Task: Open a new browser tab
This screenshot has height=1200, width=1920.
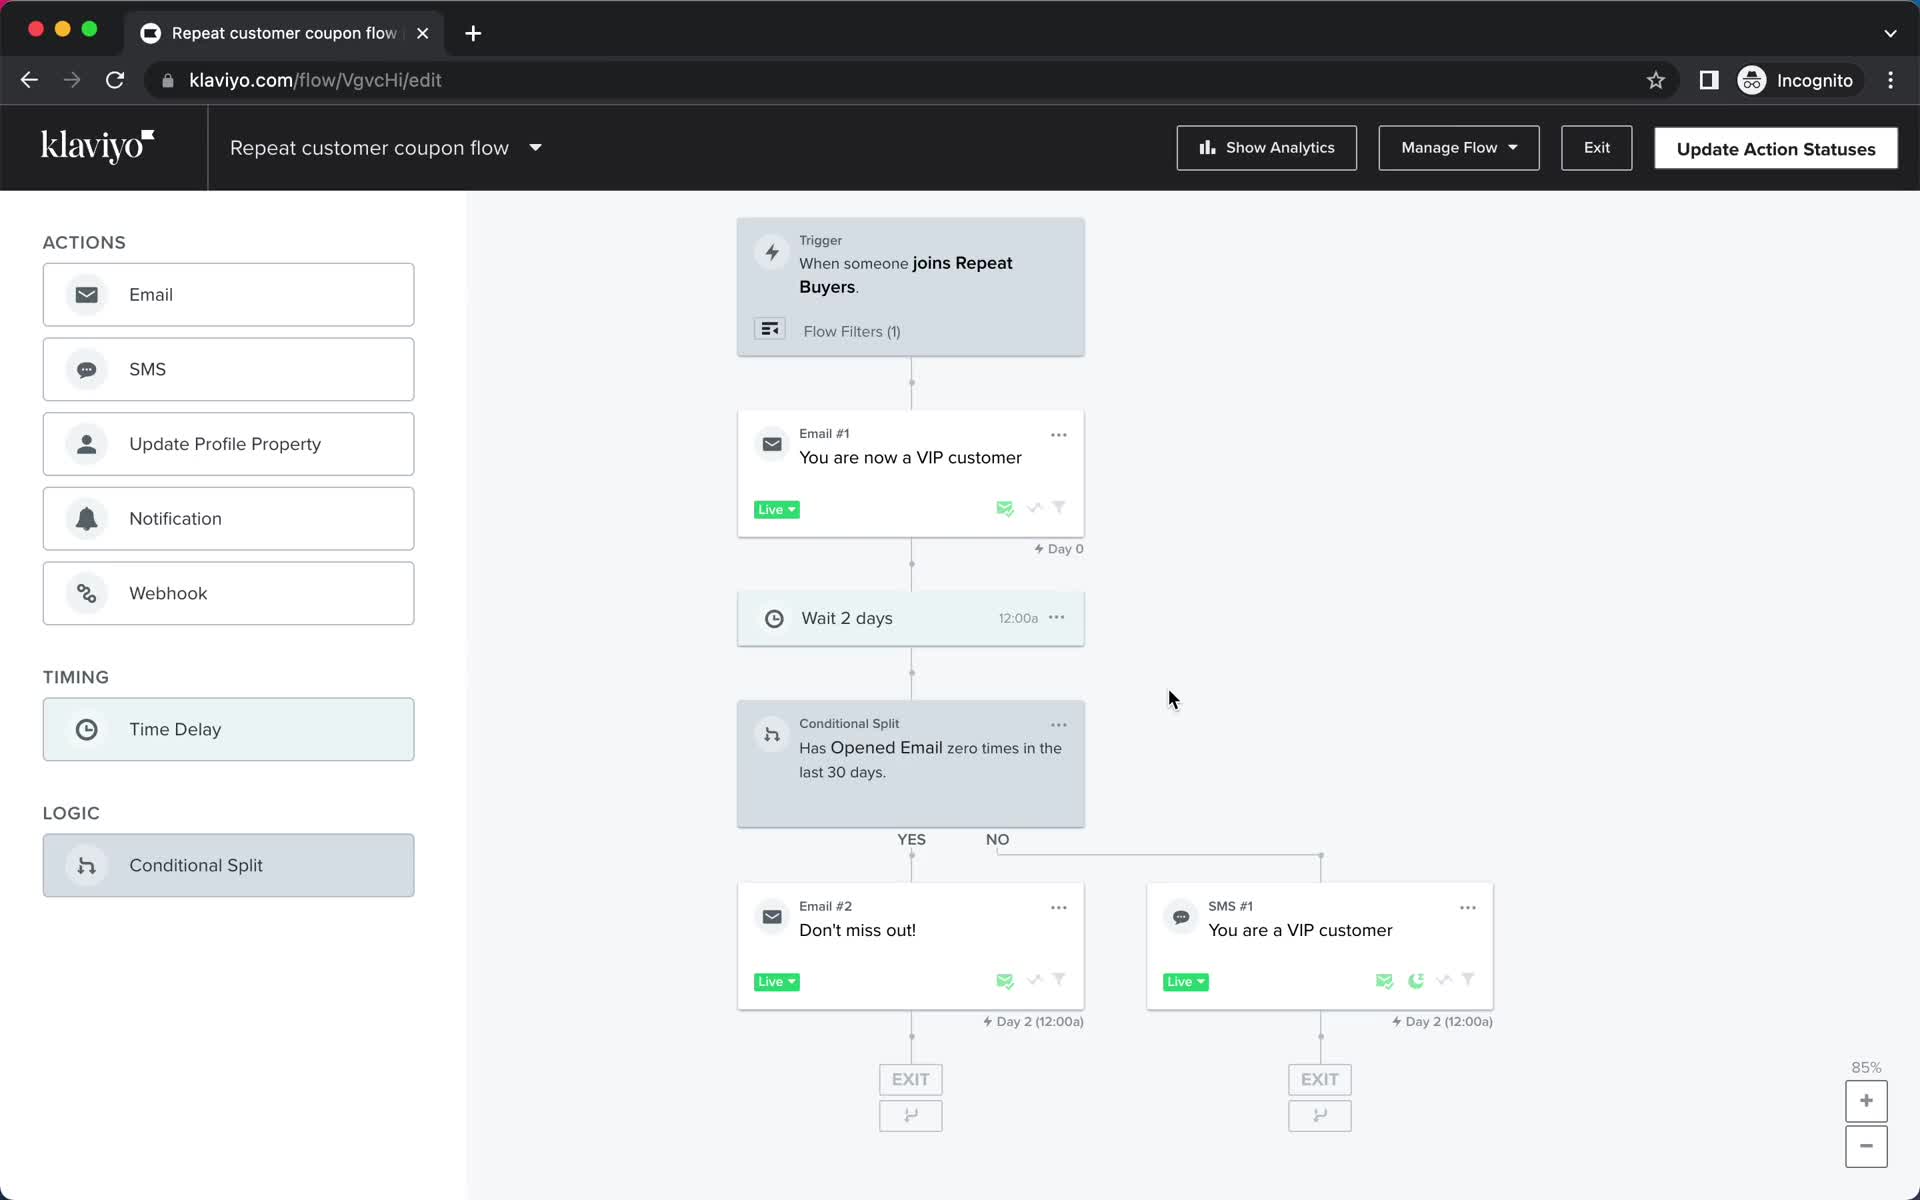Action: [473, 33]
